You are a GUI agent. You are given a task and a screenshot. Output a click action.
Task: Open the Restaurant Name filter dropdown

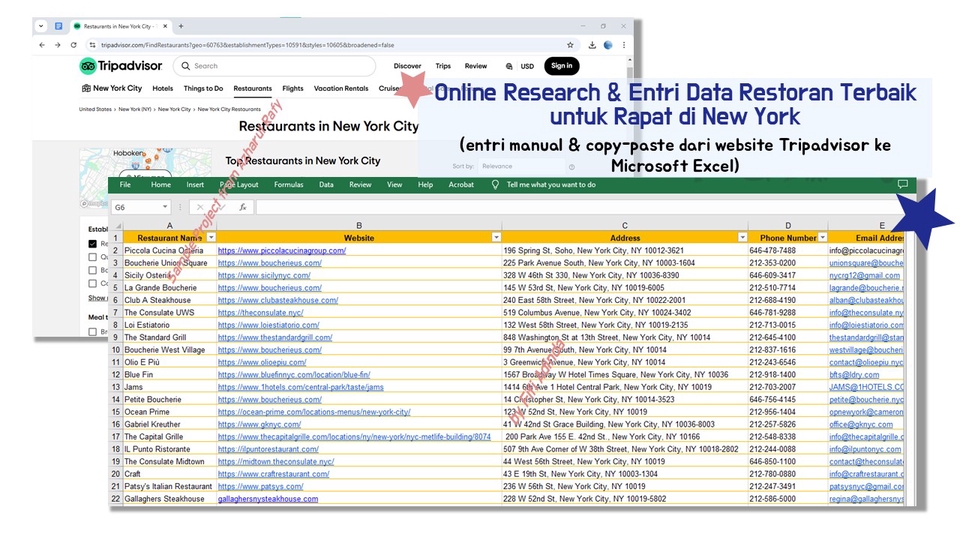211,238
